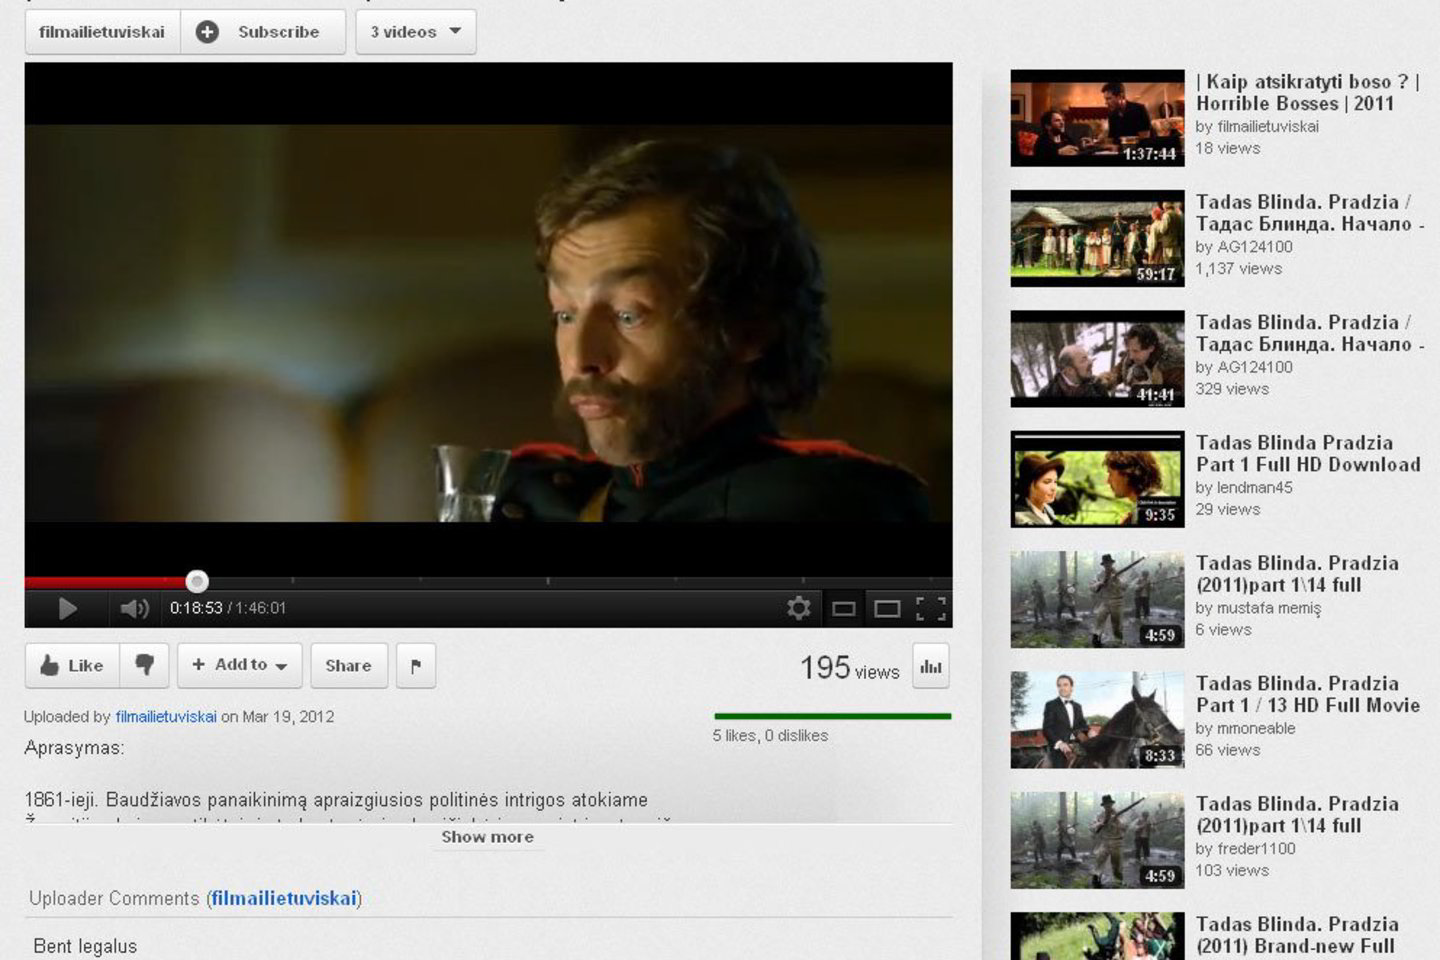Click the green likes rating bar

(x=833, y=716)
